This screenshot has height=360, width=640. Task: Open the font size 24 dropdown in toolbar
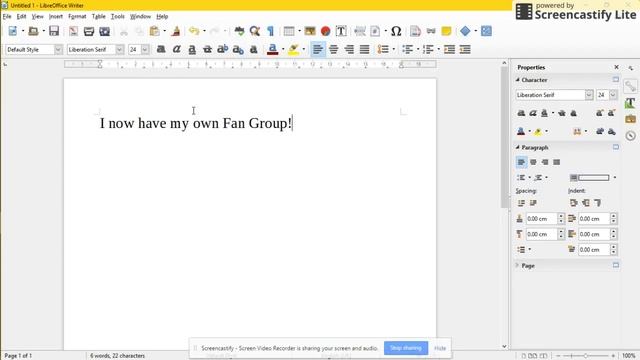[x=145, y=49]
